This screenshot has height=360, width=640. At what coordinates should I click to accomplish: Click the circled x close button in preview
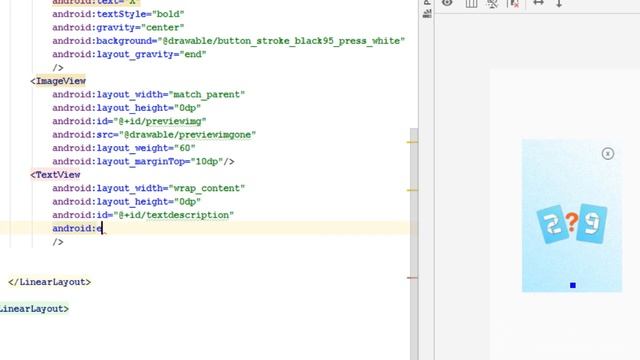tap(607, 153)
